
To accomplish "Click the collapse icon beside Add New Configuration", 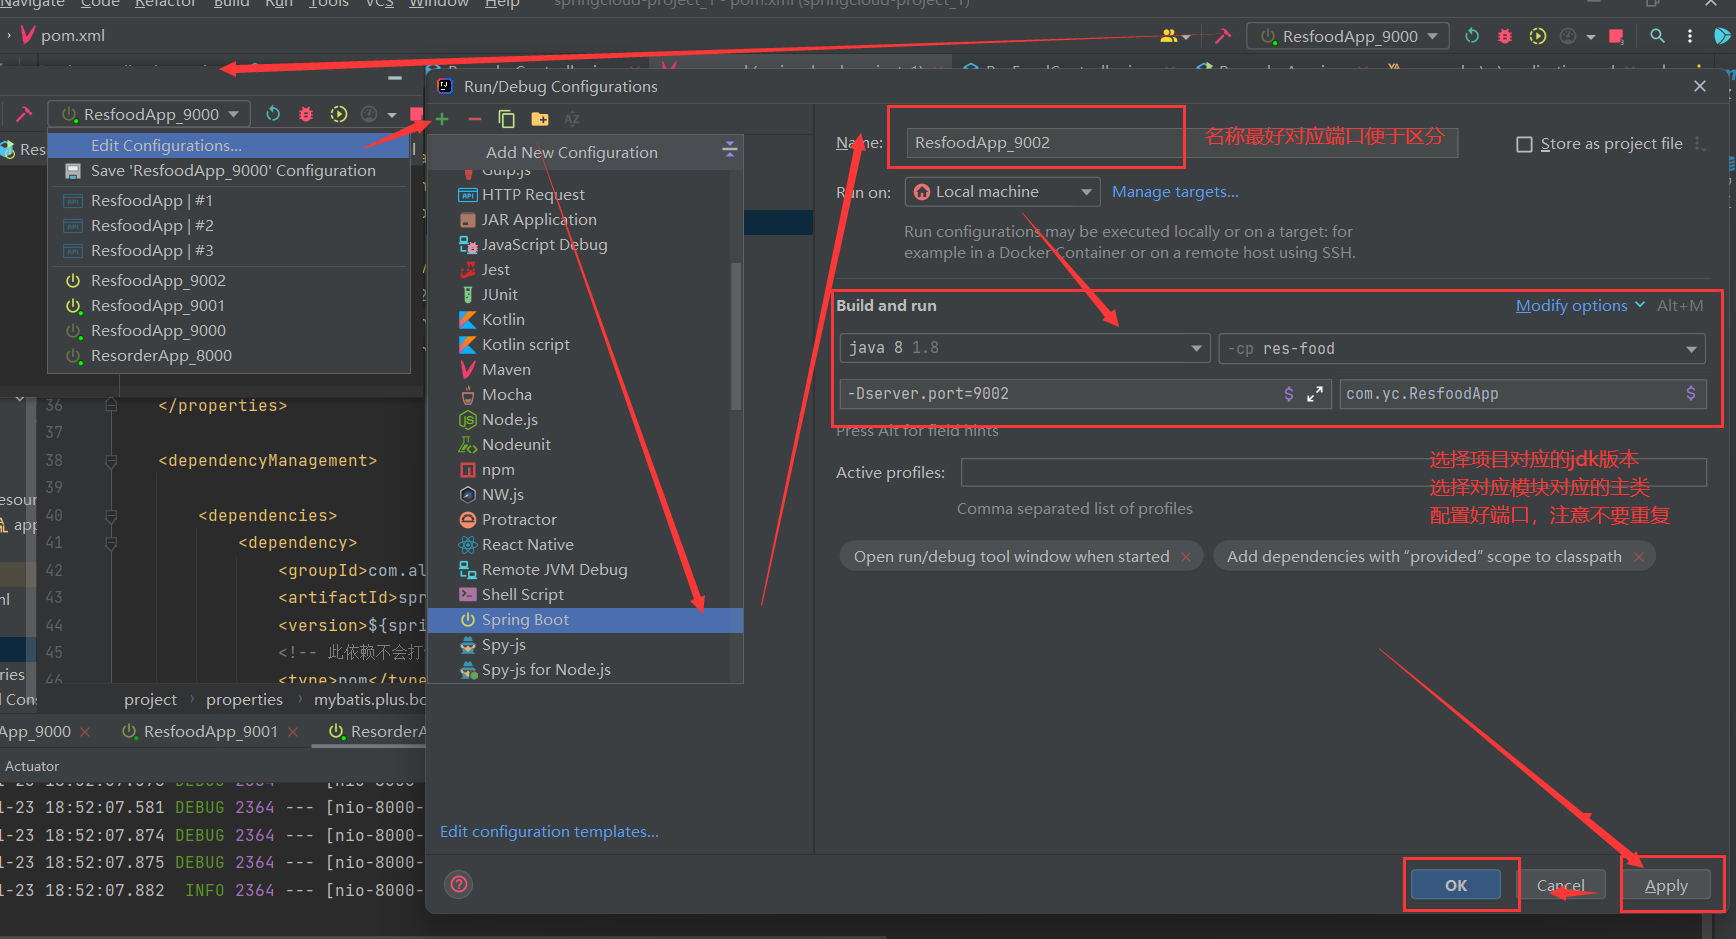I will (729, 150).
